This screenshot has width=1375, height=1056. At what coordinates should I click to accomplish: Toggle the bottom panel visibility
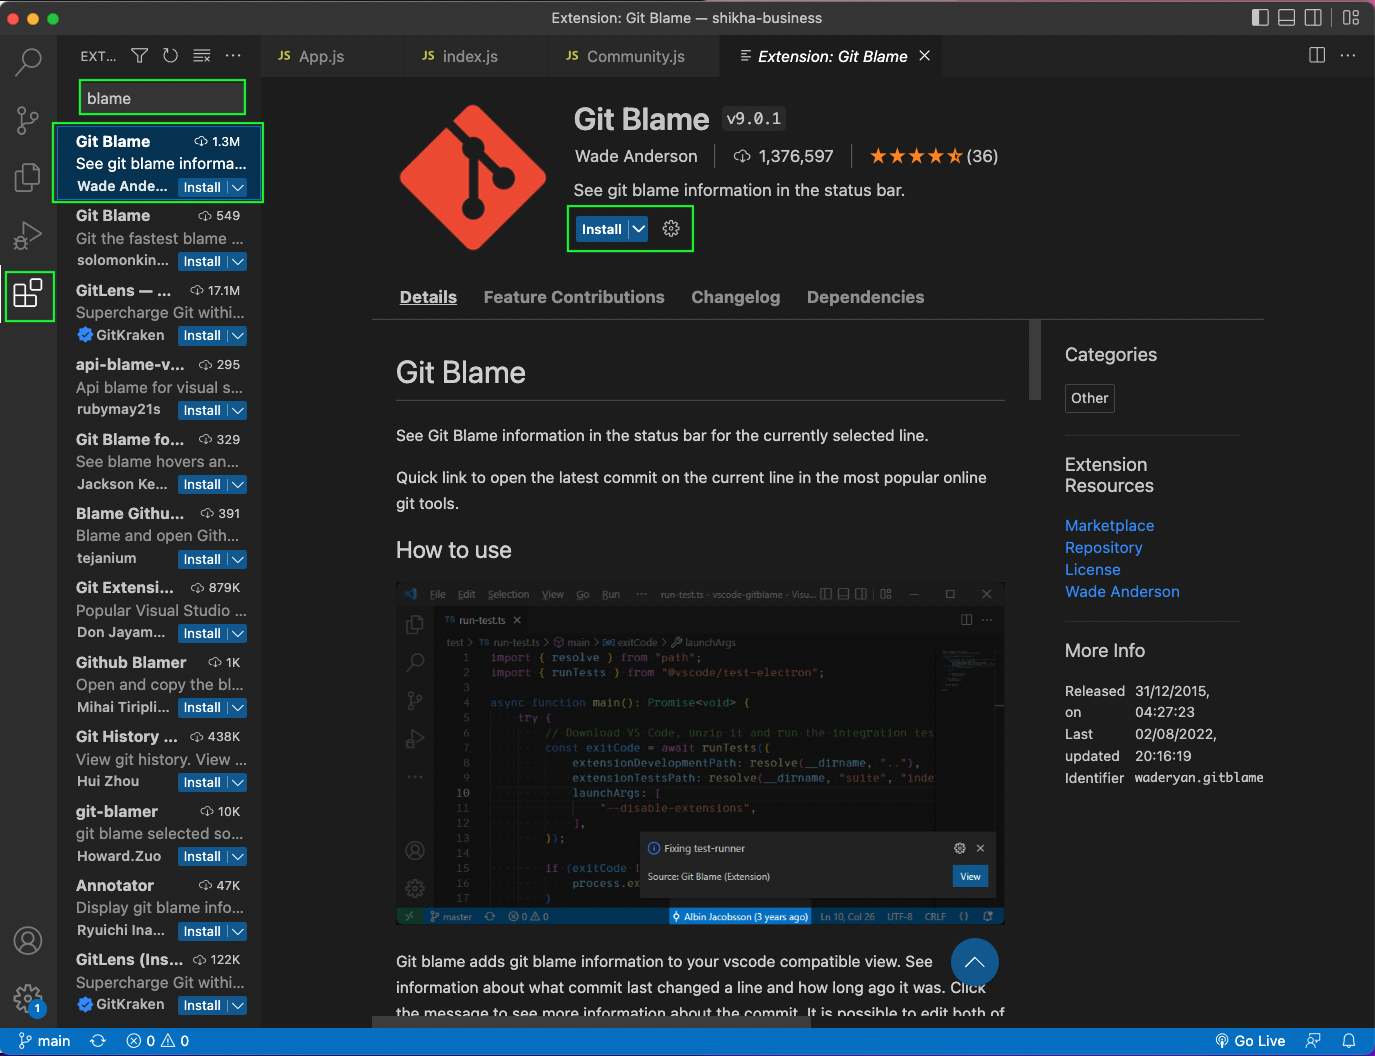(x=1286, y=17)
